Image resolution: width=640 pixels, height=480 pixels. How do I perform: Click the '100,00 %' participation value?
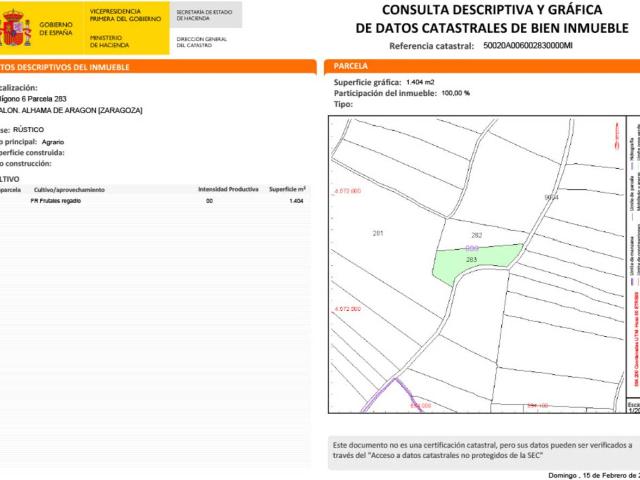point(456,93)
